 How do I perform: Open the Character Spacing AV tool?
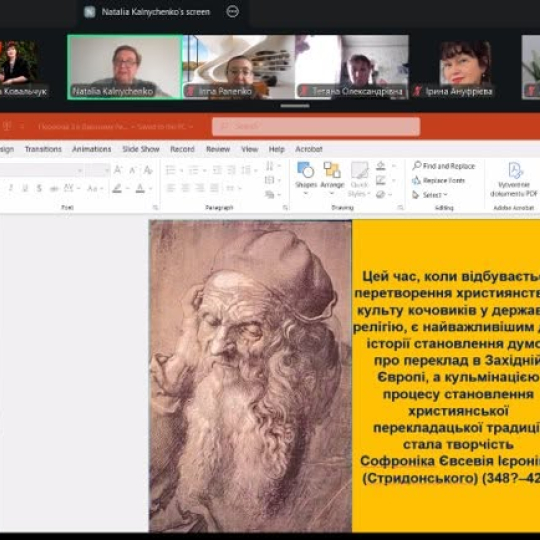click(69, 188)
